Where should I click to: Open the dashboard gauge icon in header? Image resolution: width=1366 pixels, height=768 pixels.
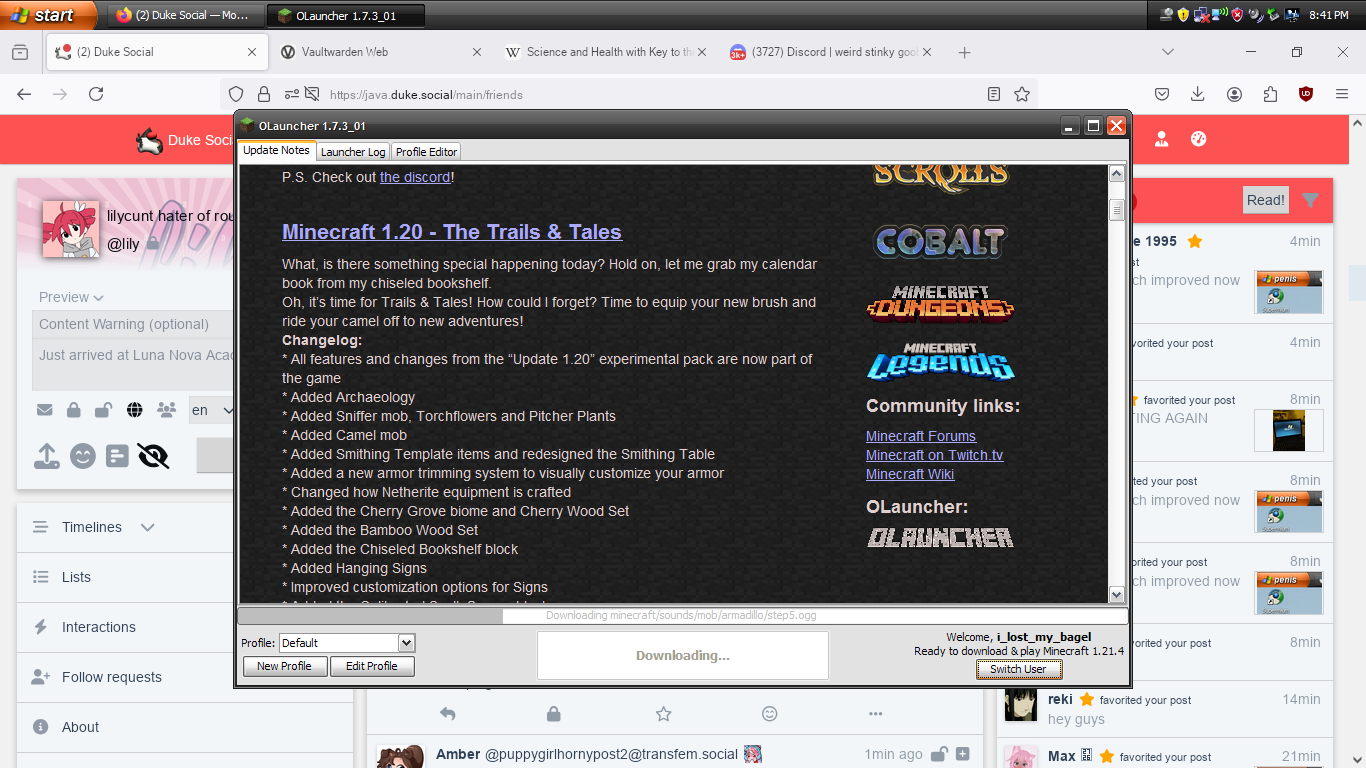(1199, 140)
